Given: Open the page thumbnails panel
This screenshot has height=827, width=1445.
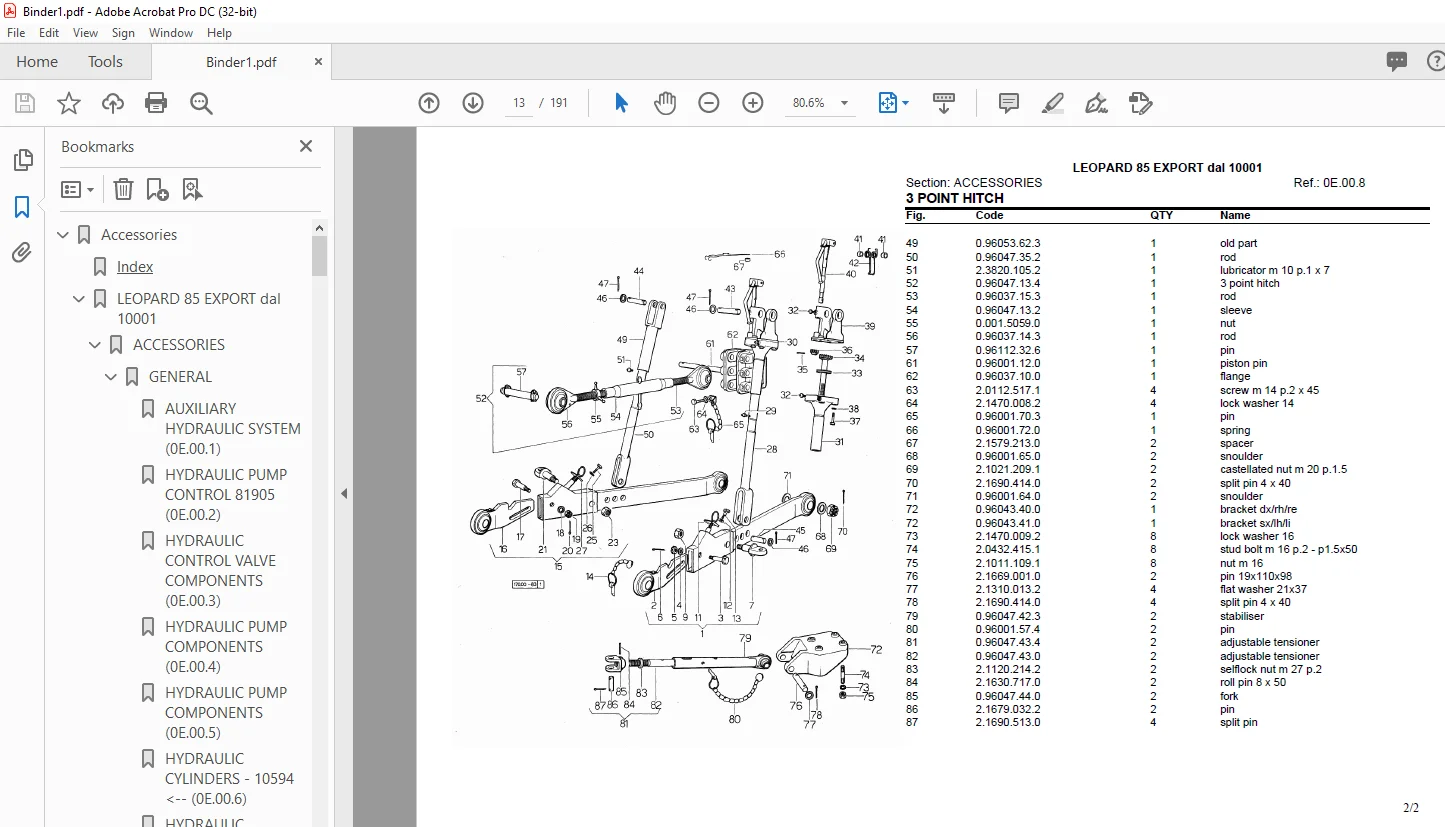Looking at the screenshot, I should pos(22,160).
